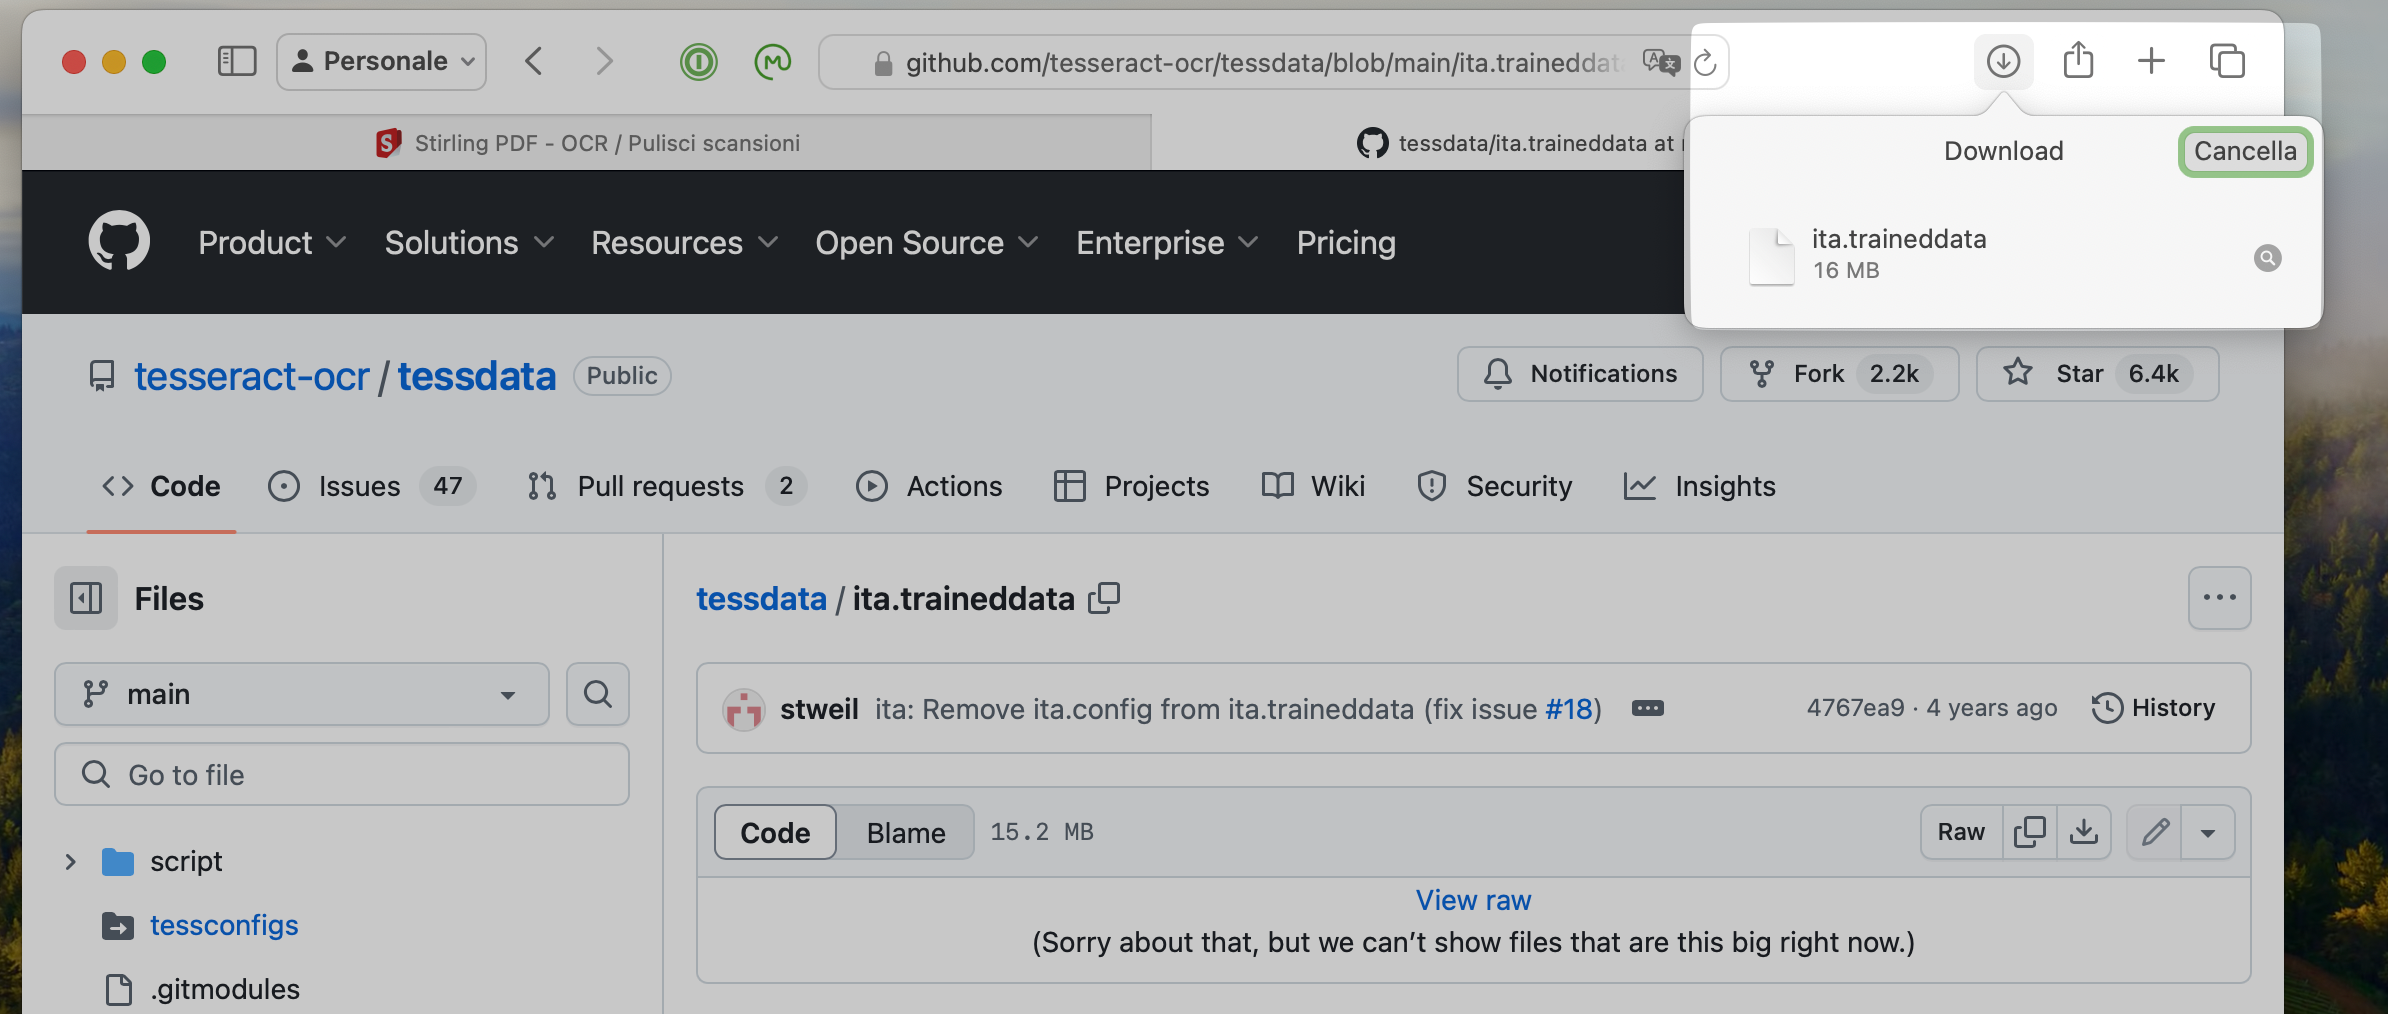Viewport: 2388px width, 1014px height.
Task: Reveal ita.traineddata in Finder magnifier icon
Action: 2267,258
